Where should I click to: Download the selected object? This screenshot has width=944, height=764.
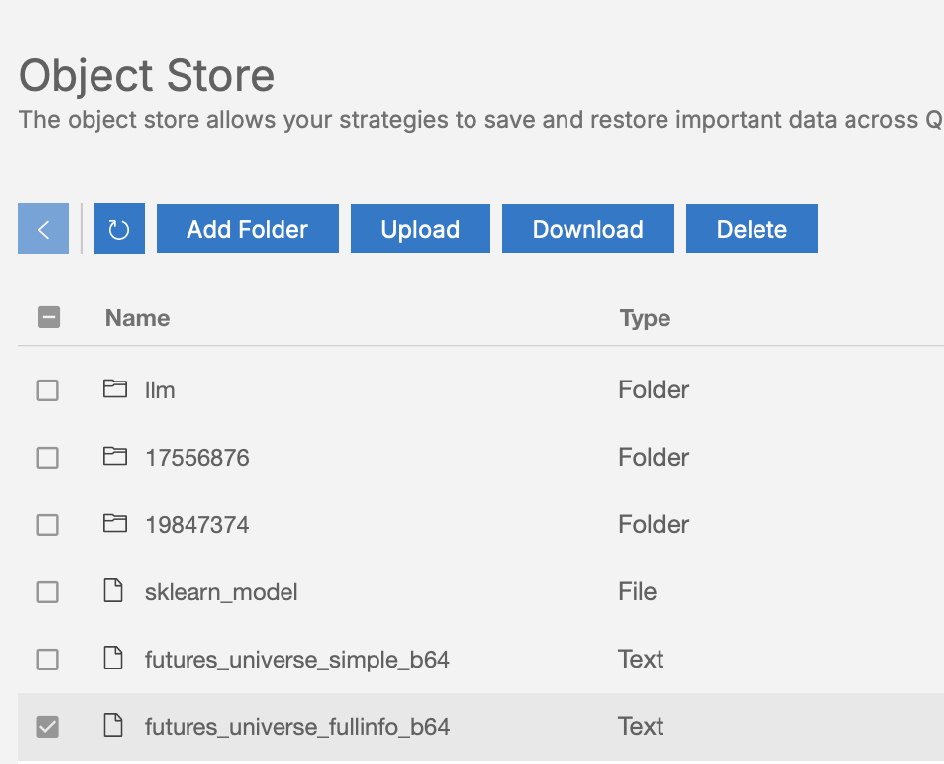coord(587,229)
